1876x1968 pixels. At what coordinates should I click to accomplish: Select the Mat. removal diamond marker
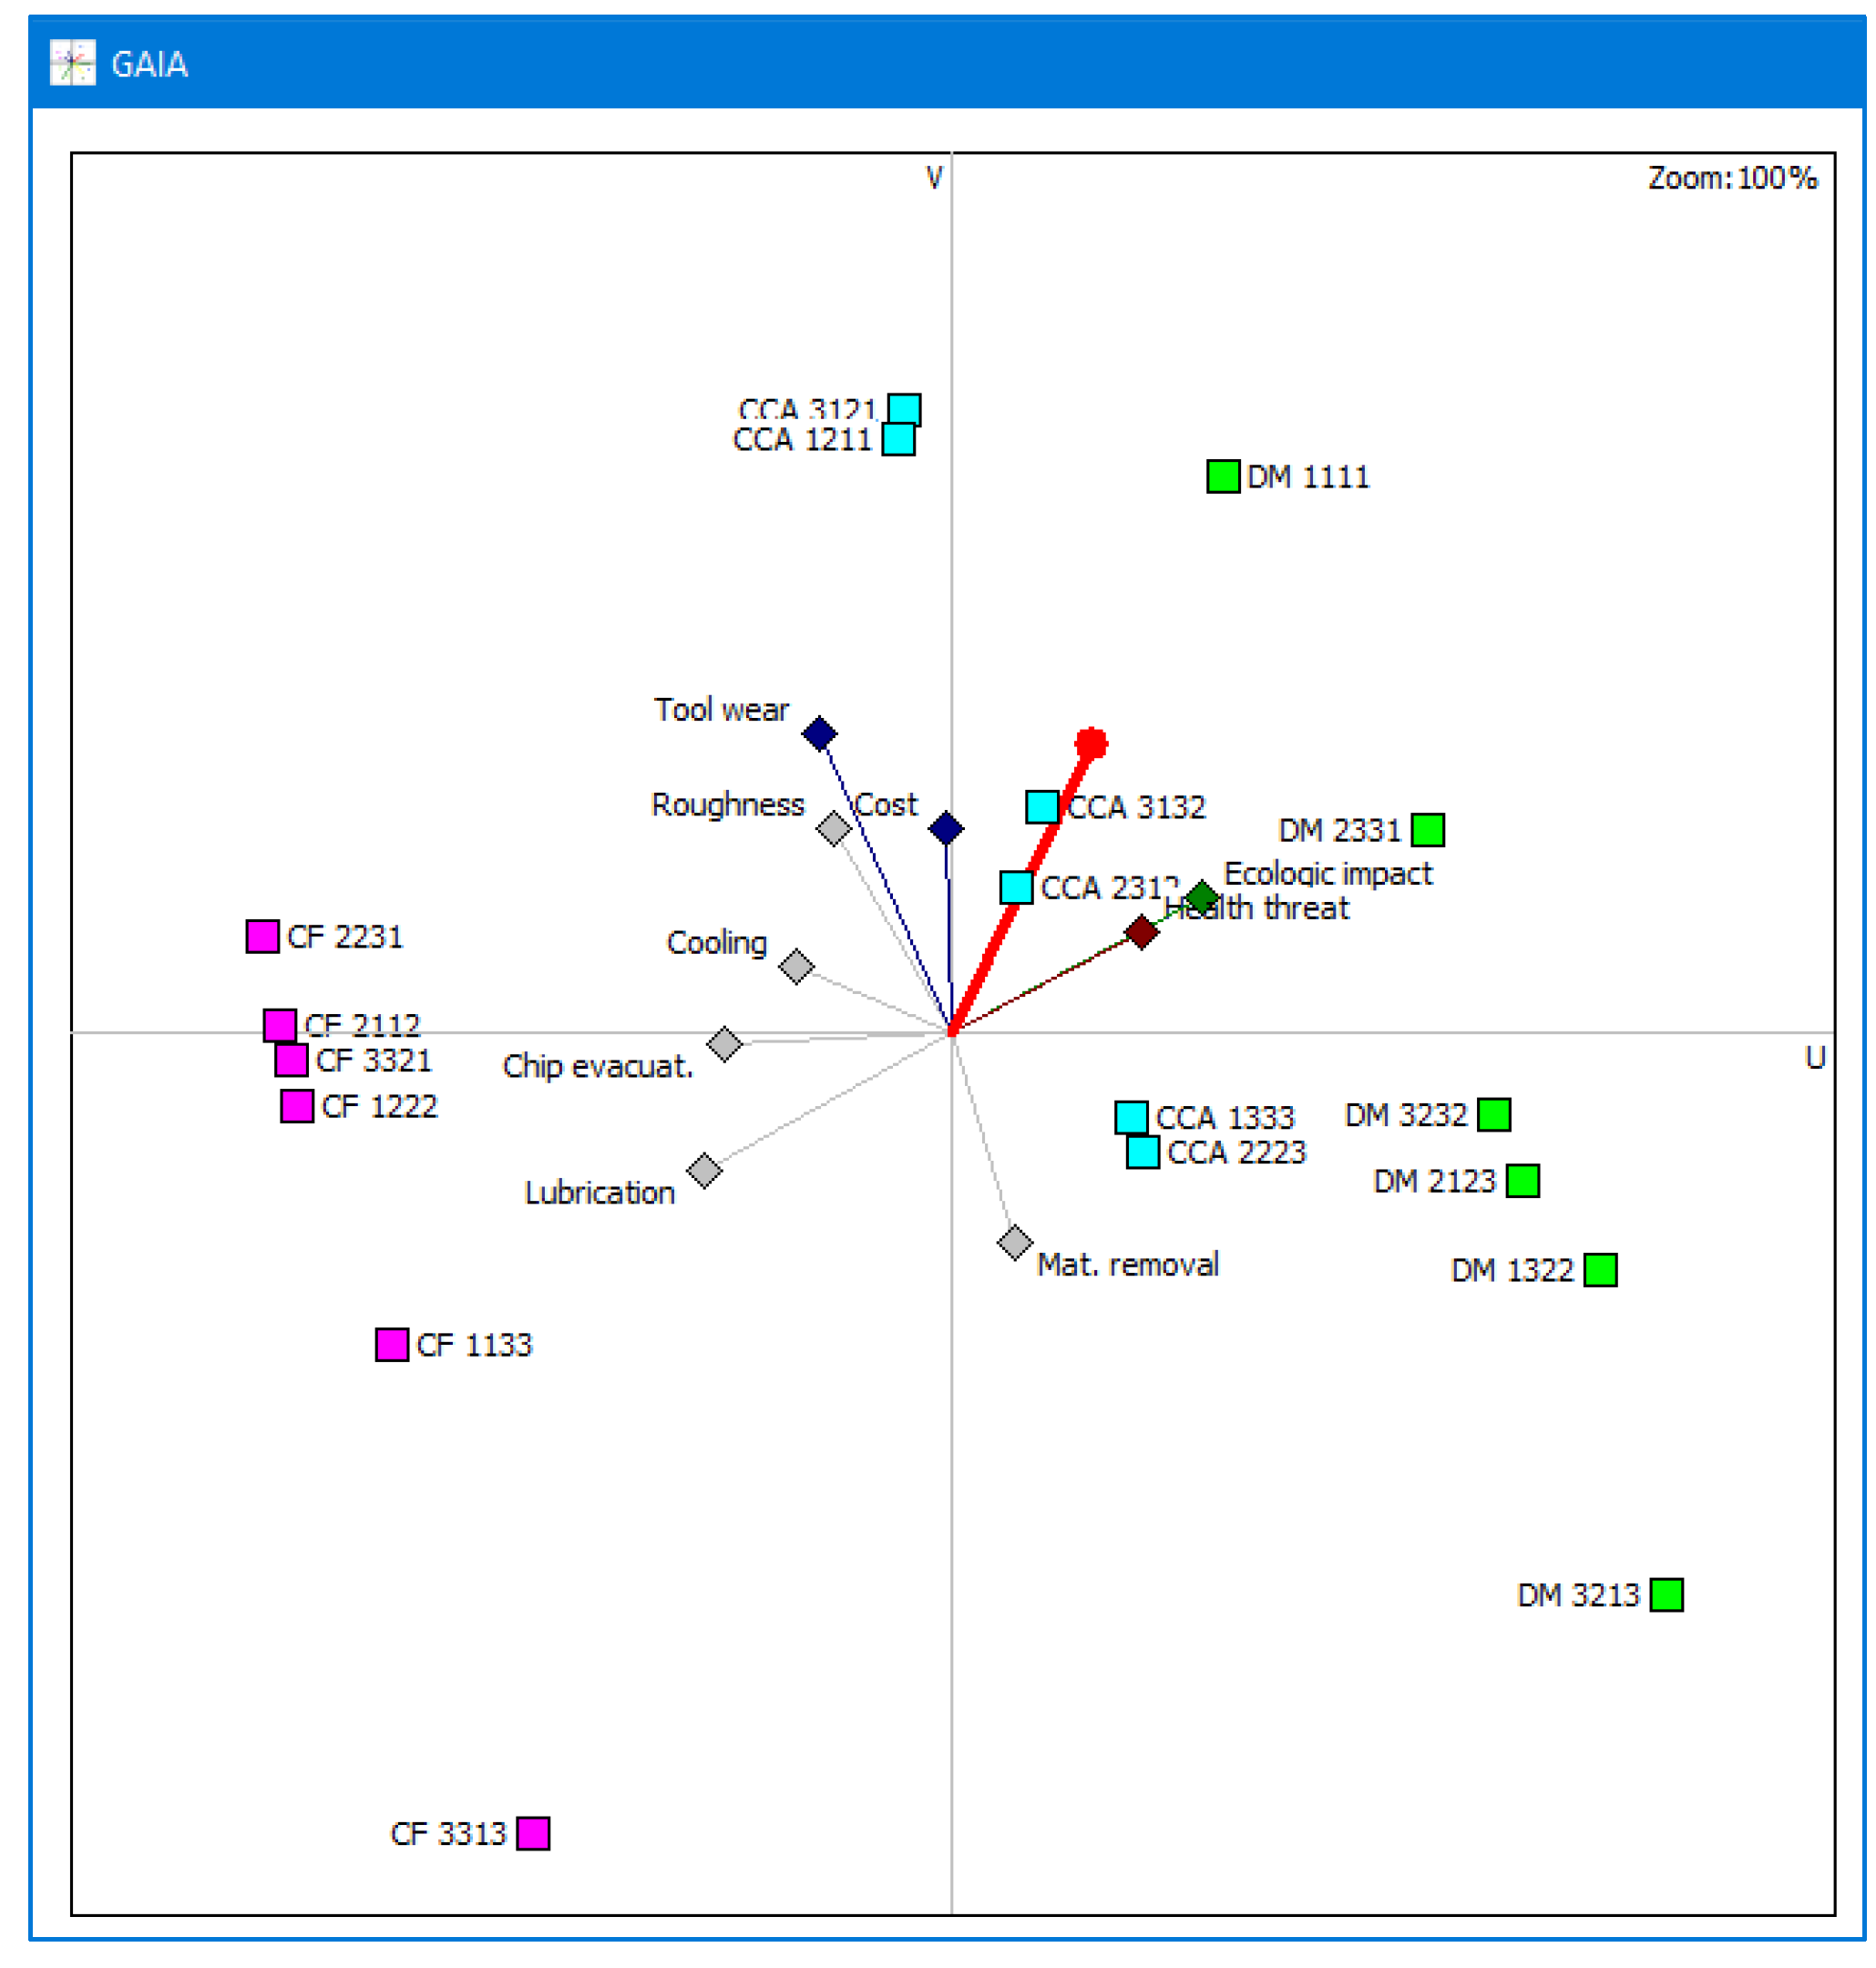pos(1014,1243)
